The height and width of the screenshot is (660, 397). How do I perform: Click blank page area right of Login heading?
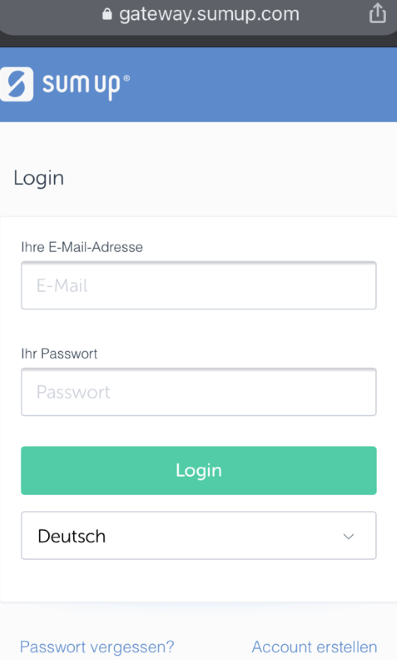[x=232, y=178]
